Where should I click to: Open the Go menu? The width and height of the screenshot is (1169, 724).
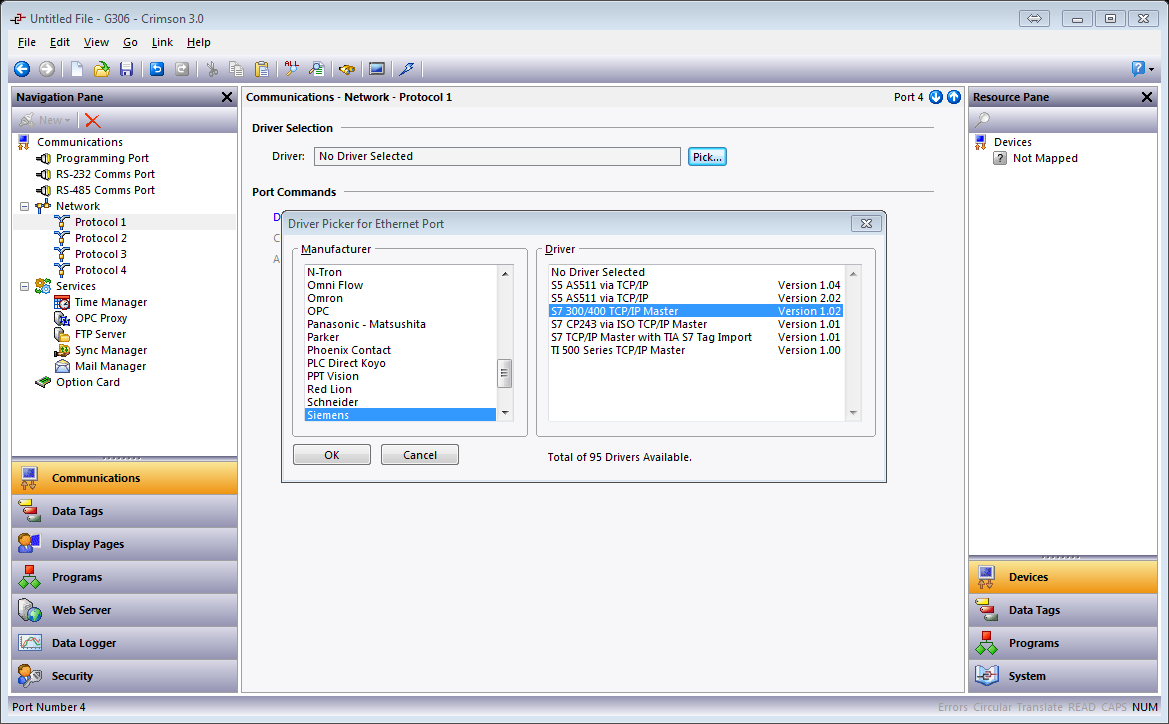click(130, 43)
